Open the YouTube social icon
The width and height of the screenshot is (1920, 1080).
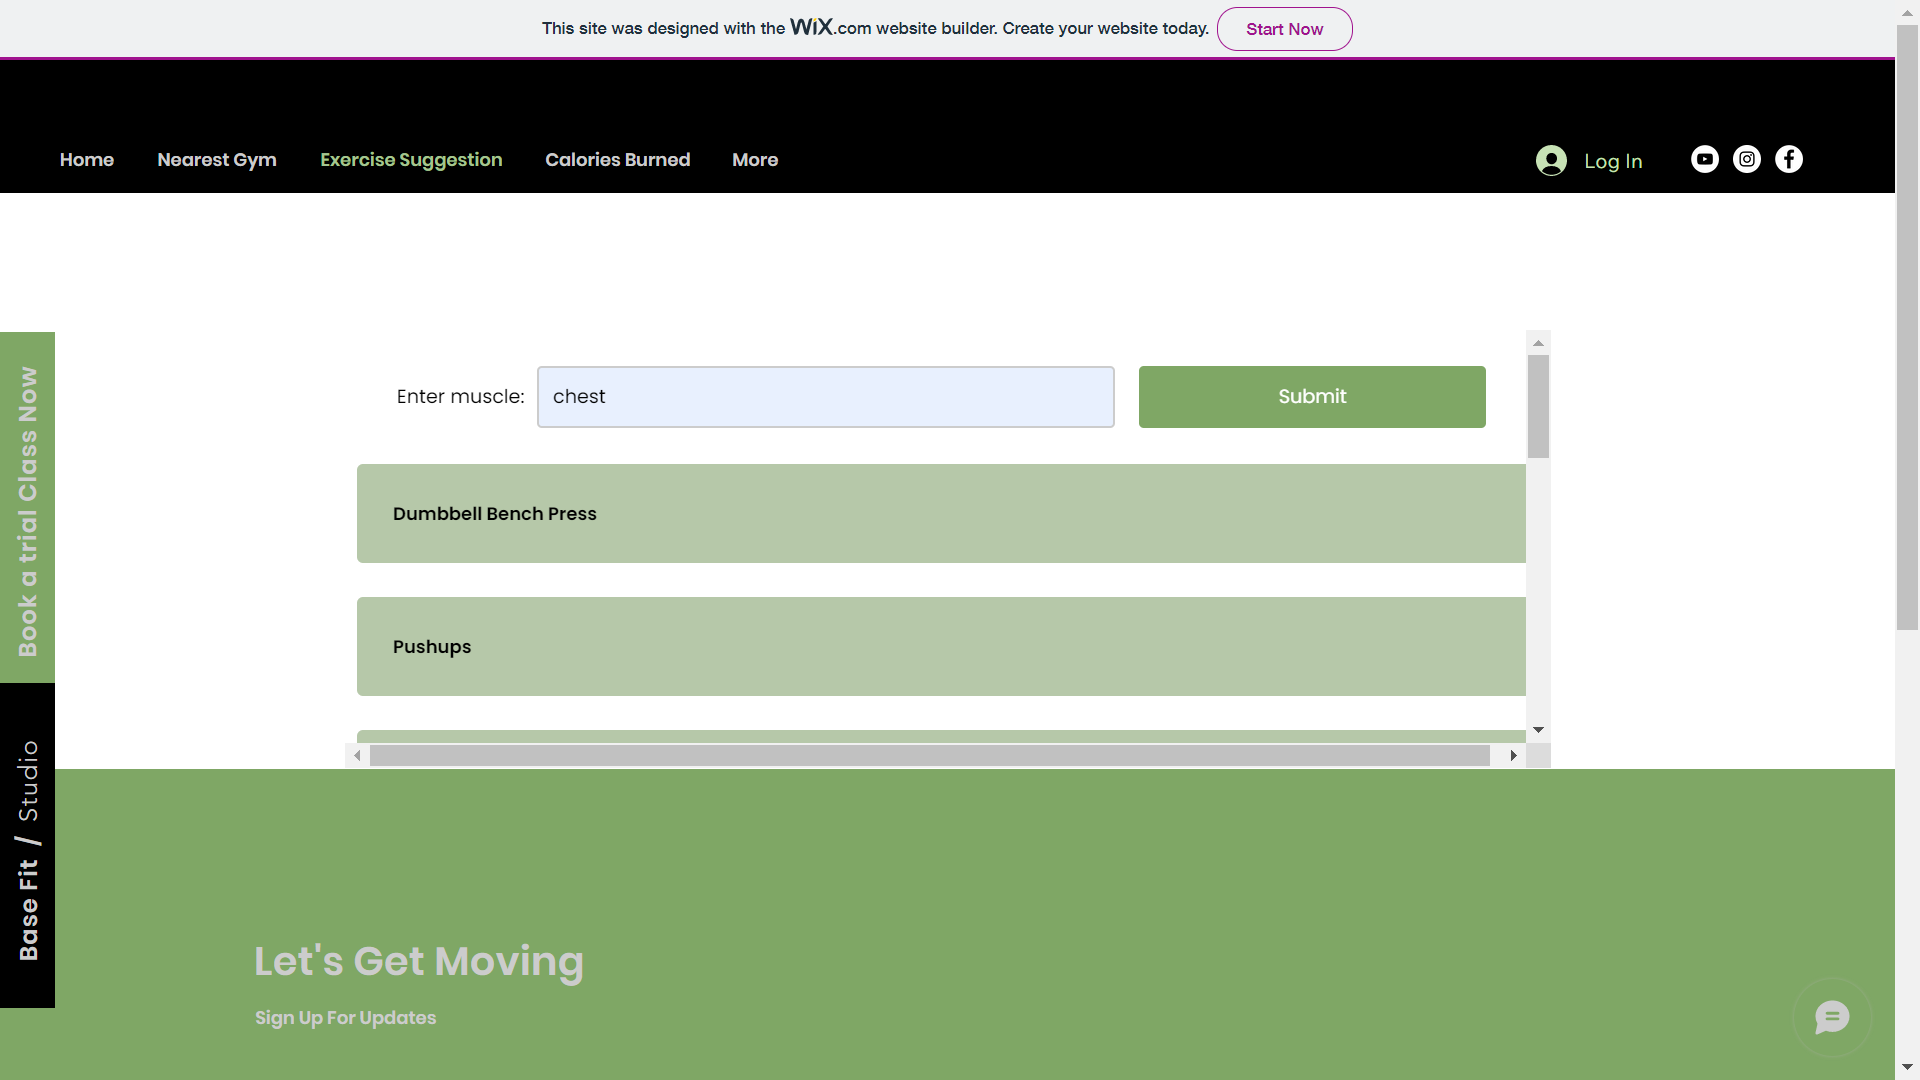[1704, 160]
